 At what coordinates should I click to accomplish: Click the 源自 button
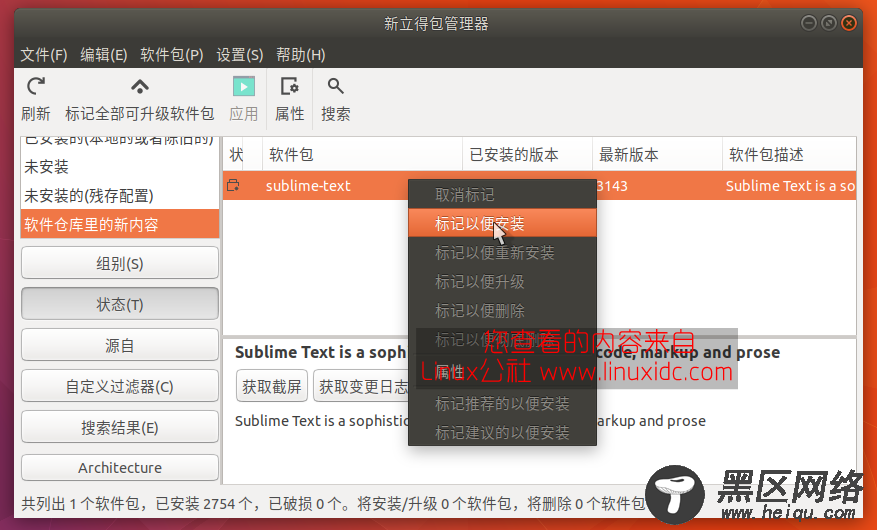click(x=120, y=346)
